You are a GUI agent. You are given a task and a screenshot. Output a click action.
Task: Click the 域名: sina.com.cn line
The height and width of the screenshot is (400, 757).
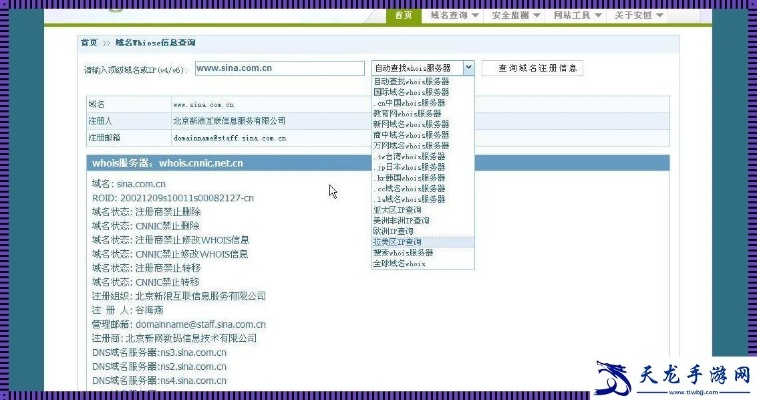[129, 184]
